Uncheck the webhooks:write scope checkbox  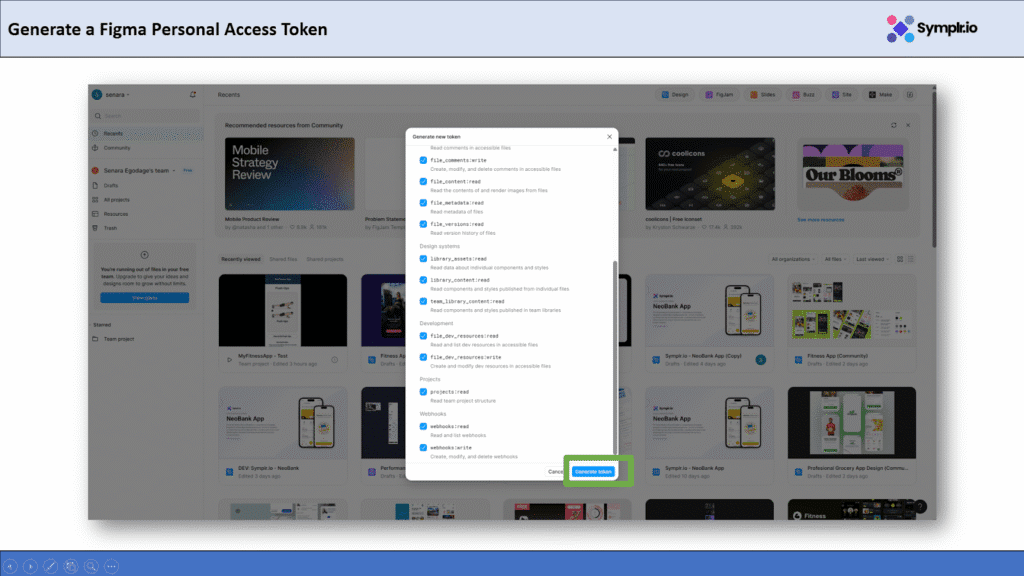coord(423,448)
